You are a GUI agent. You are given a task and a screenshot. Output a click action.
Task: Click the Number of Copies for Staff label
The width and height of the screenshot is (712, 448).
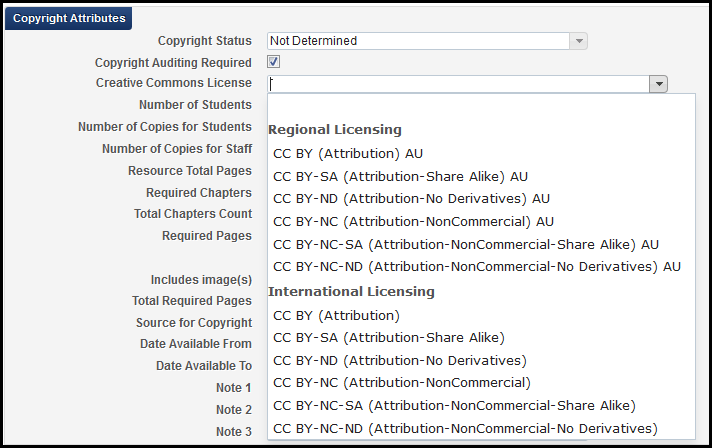tap(177, 148)
